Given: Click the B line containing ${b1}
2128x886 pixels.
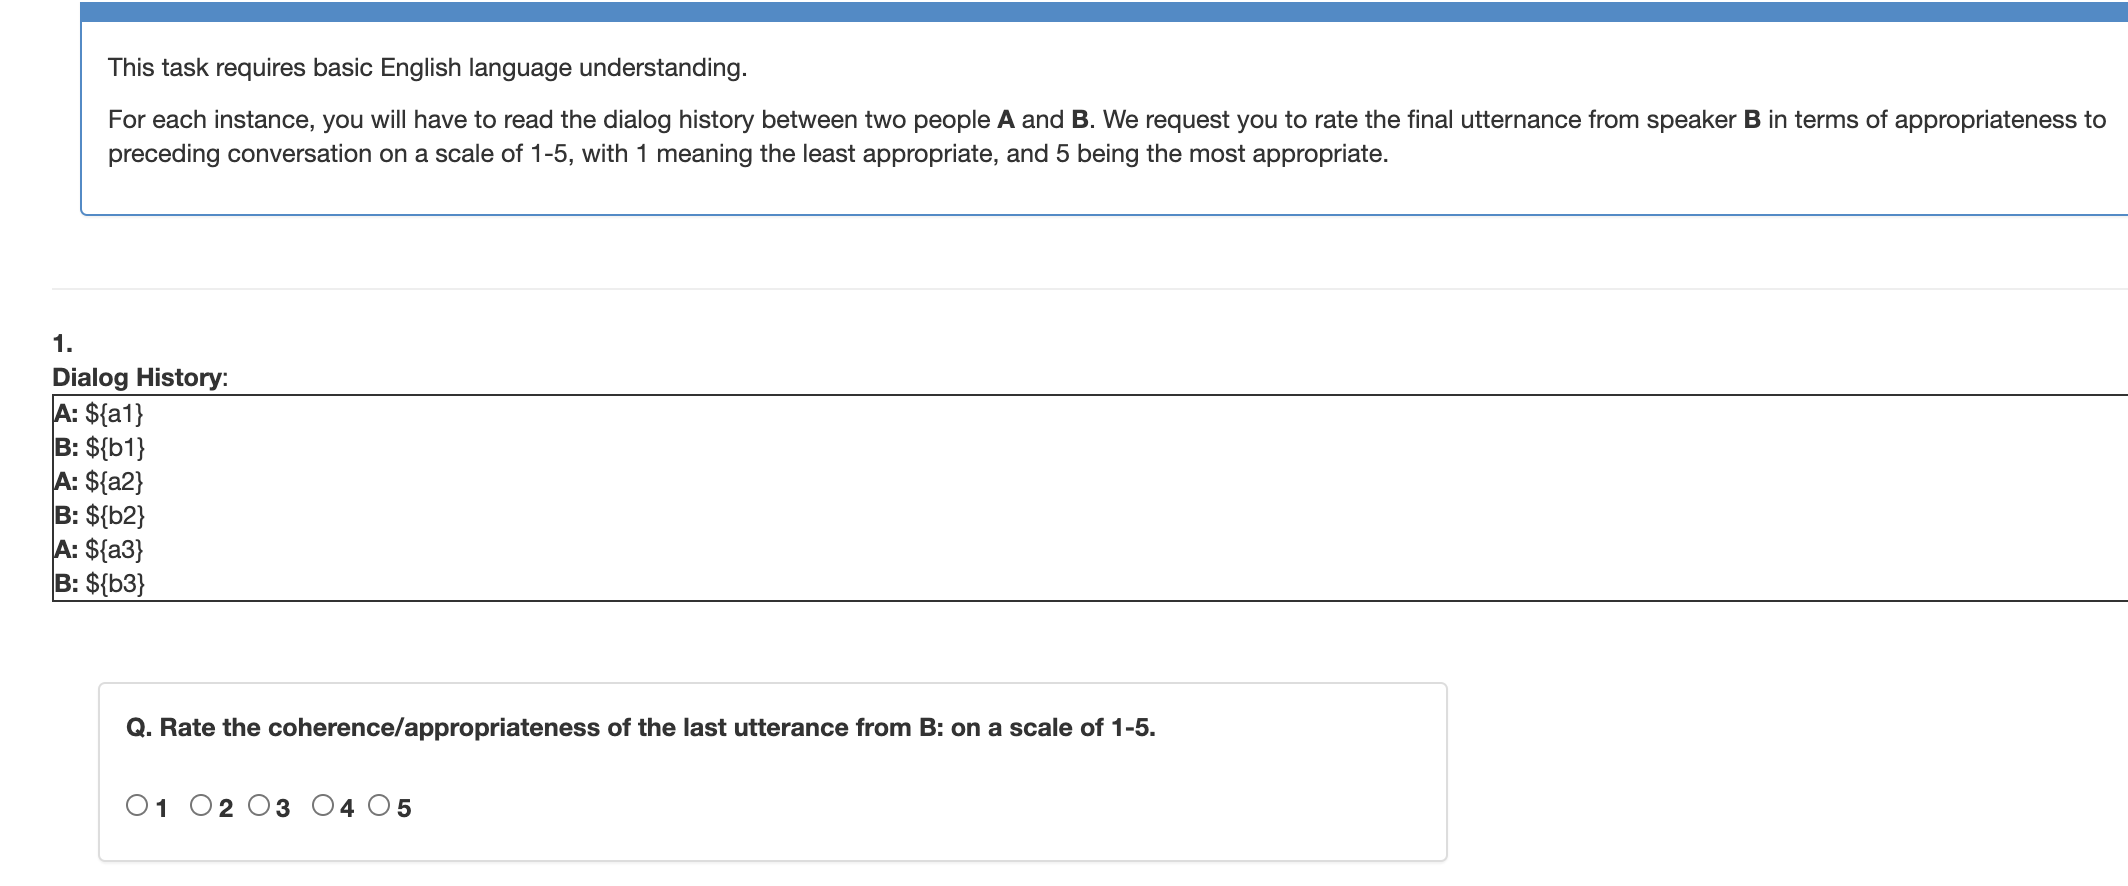Looking at the screenshot, I should (x=100, y=447).
